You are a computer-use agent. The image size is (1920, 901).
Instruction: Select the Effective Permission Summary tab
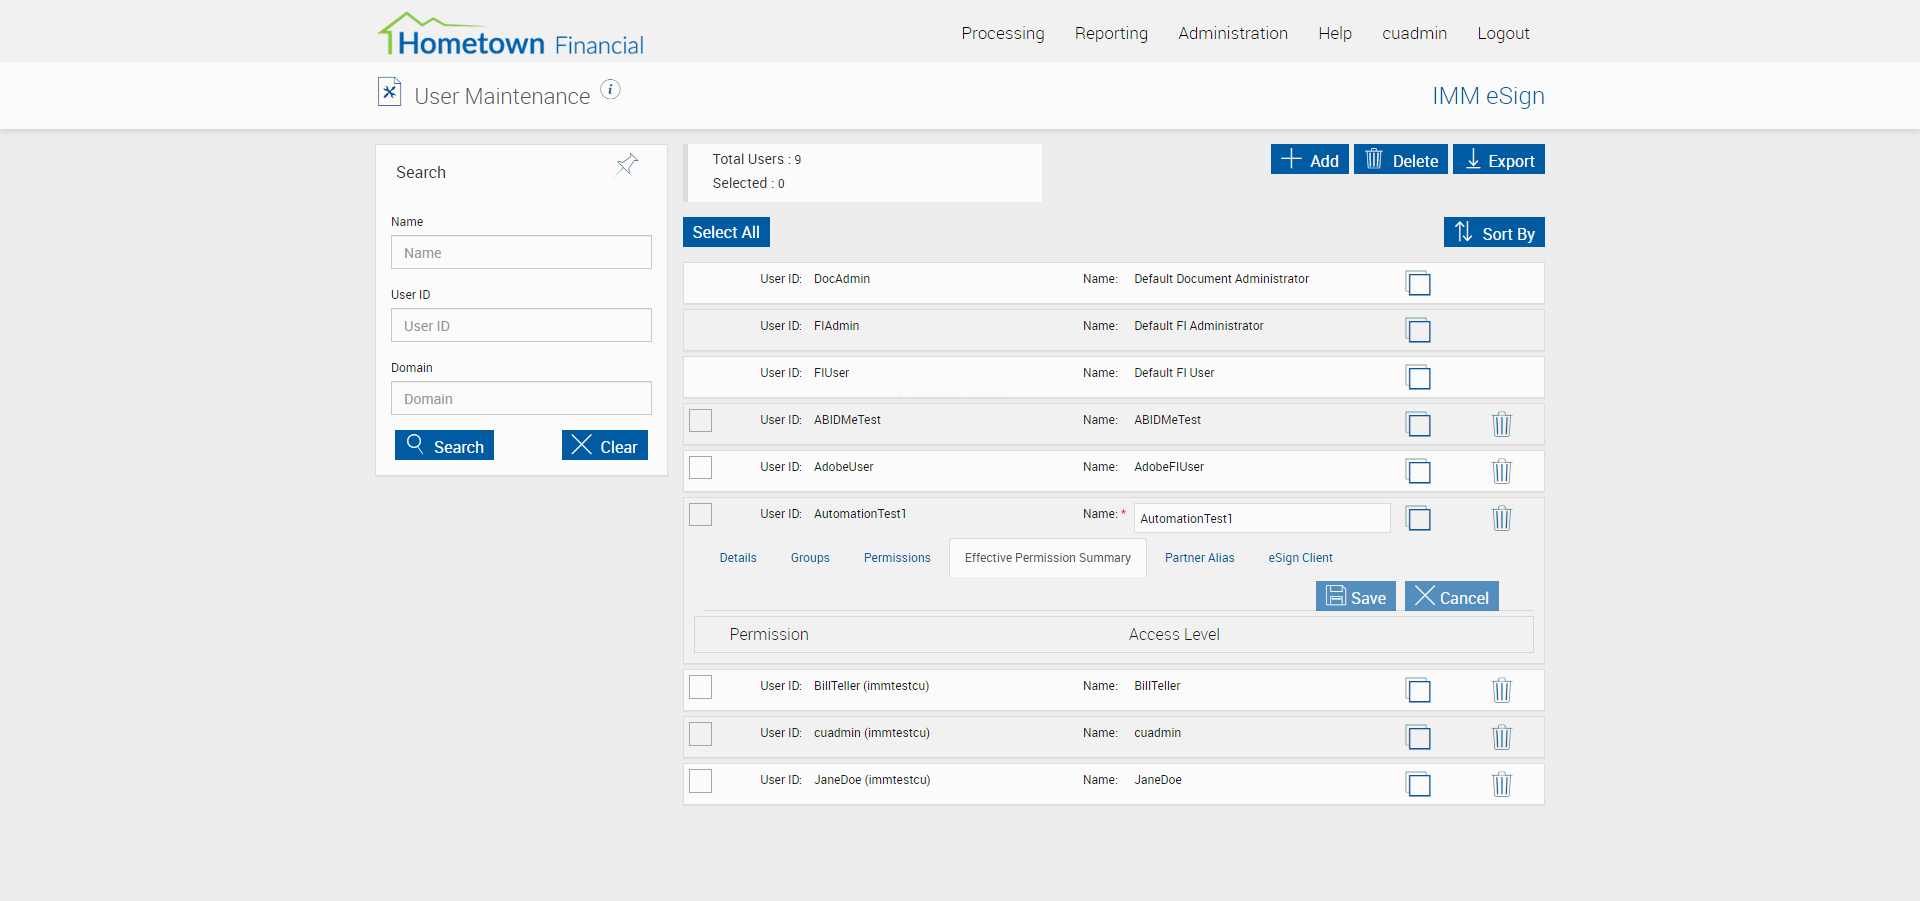1048,558
